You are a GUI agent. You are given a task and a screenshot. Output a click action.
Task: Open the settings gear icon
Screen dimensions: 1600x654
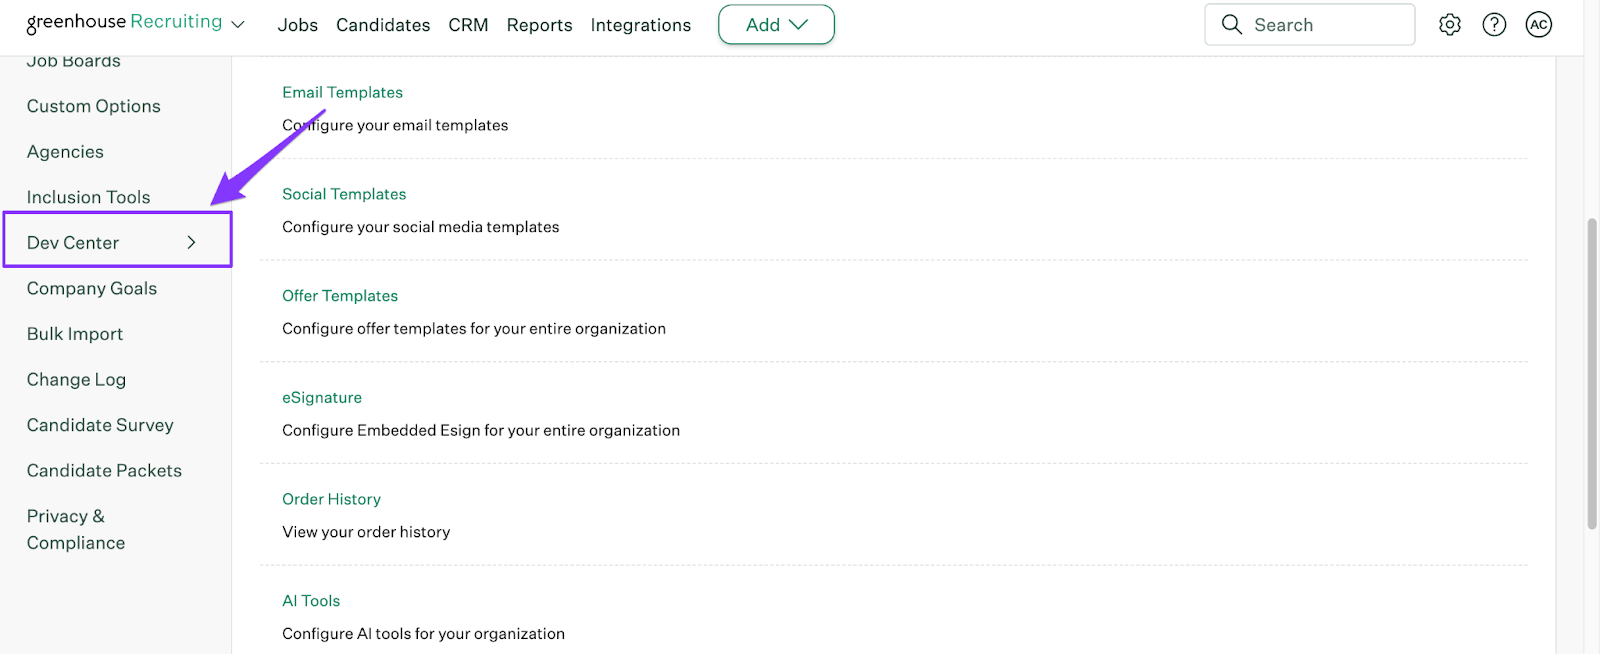tap(1449, 25)
